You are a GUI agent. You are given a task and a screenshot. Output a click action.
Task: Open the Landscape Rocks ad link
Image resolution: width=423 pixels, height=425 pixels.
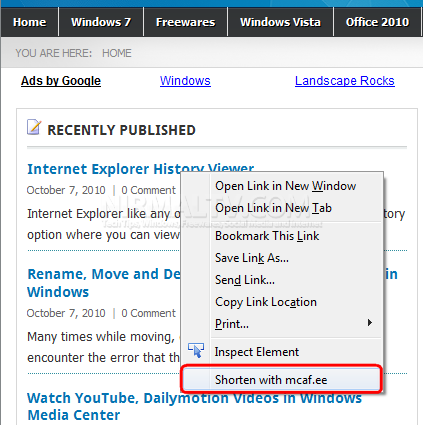point(345,81)
